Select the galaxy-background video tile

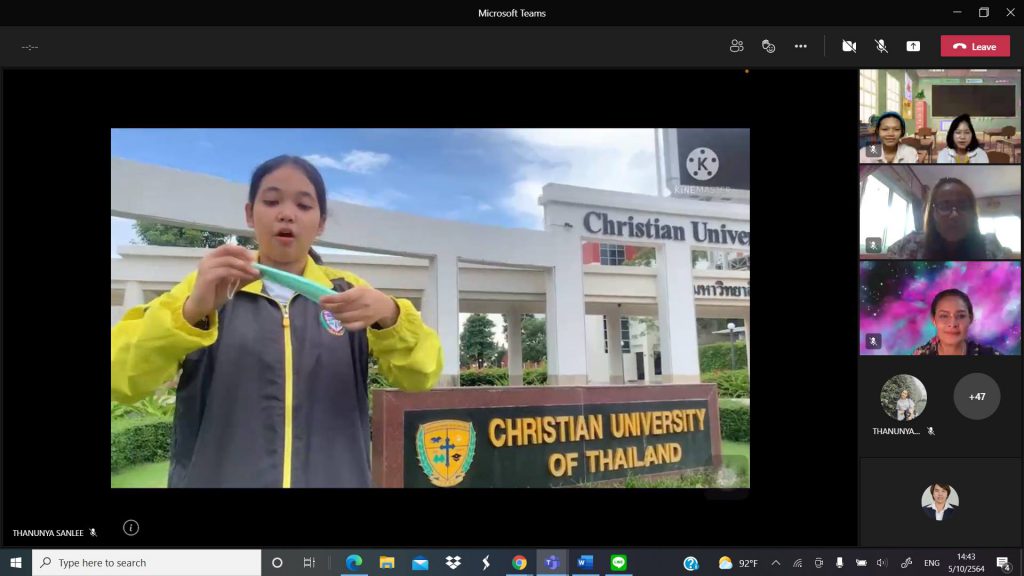tap(940, 308)
